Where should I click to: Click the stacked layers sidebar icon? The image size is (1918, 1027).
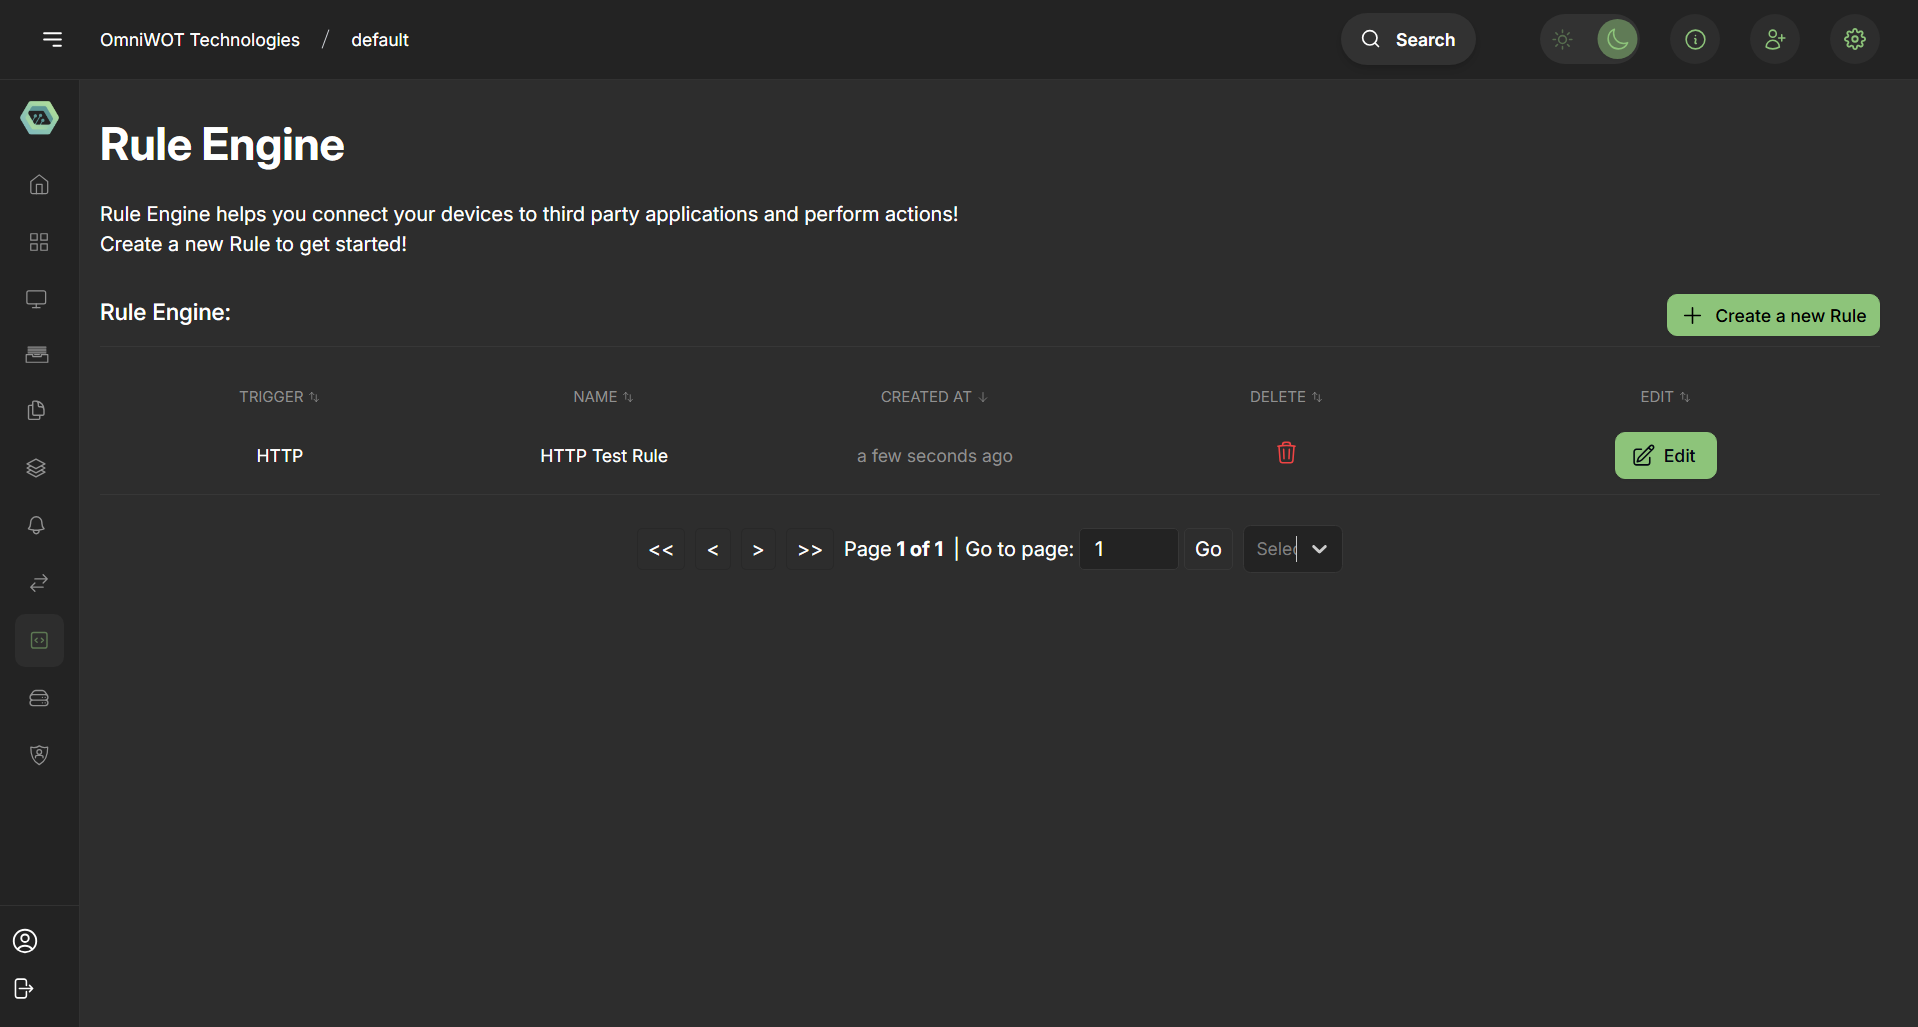[37, 468]
